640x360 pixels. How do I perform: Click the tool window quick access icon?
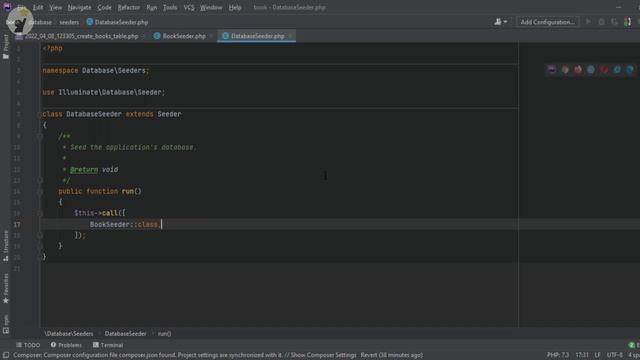[6, 355]
